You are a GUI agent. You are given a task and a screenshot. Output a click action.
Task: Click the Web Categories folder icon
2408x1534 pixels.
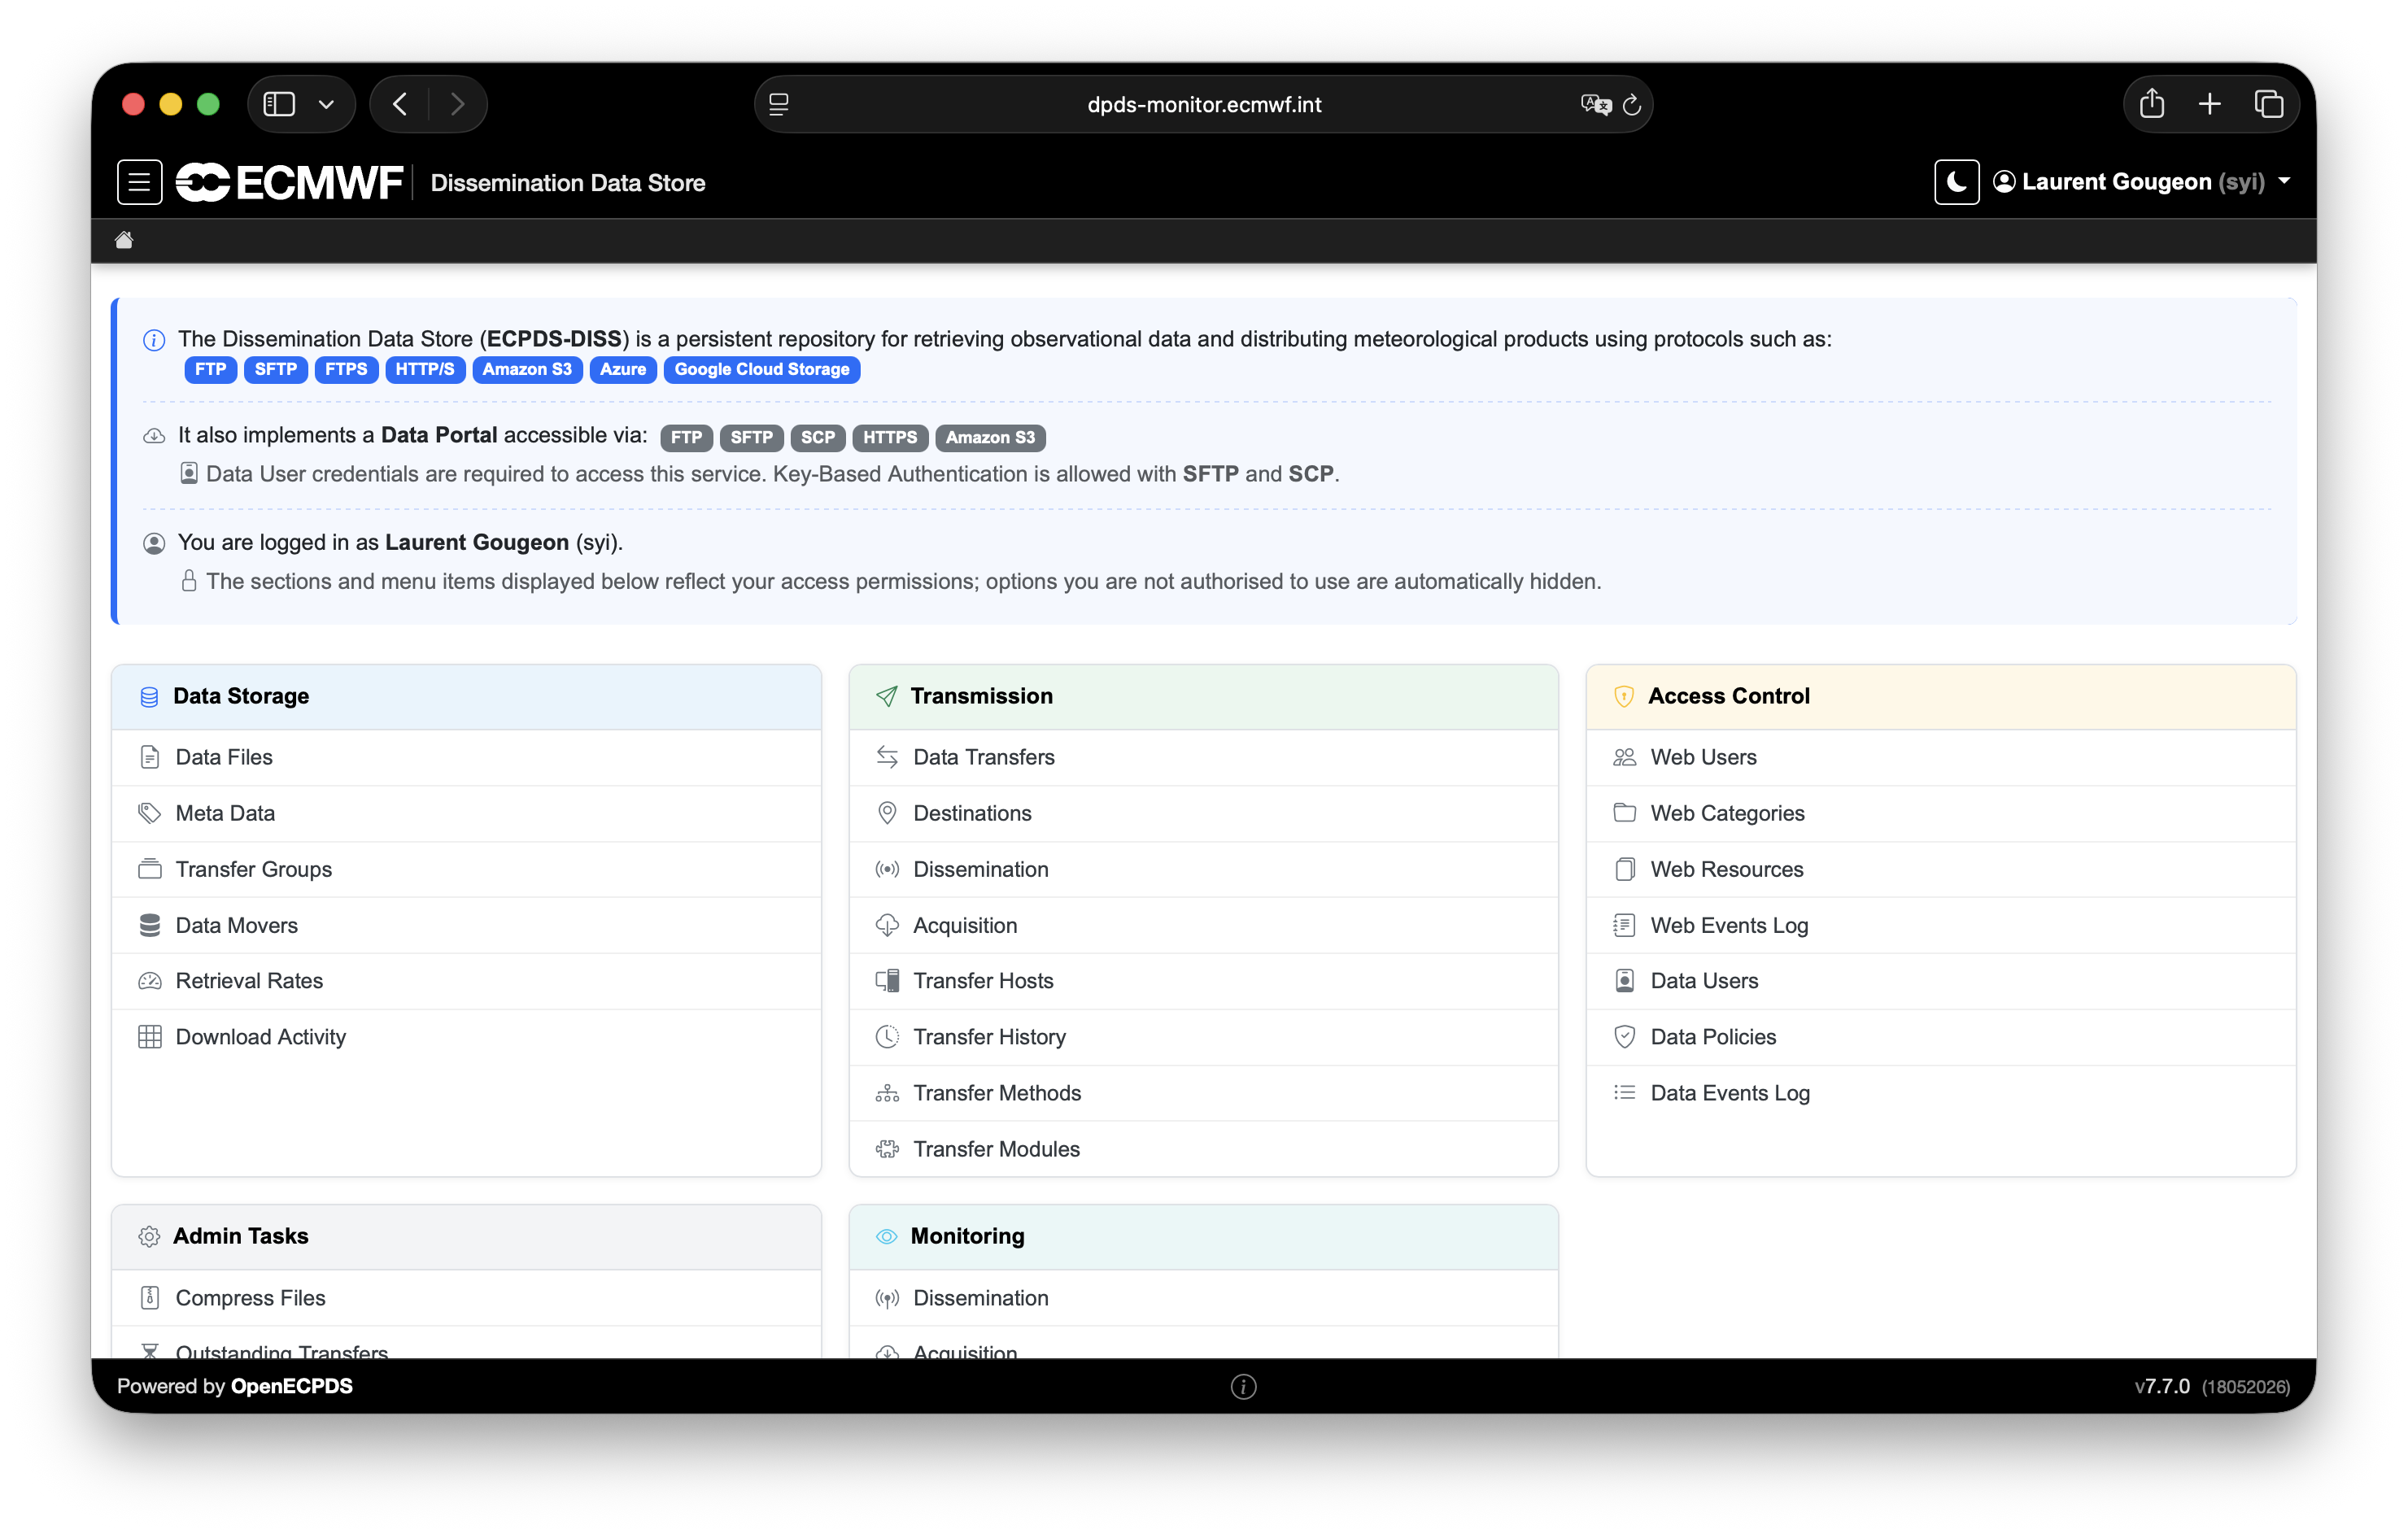pyautogui.click(x=1625, y=813)
